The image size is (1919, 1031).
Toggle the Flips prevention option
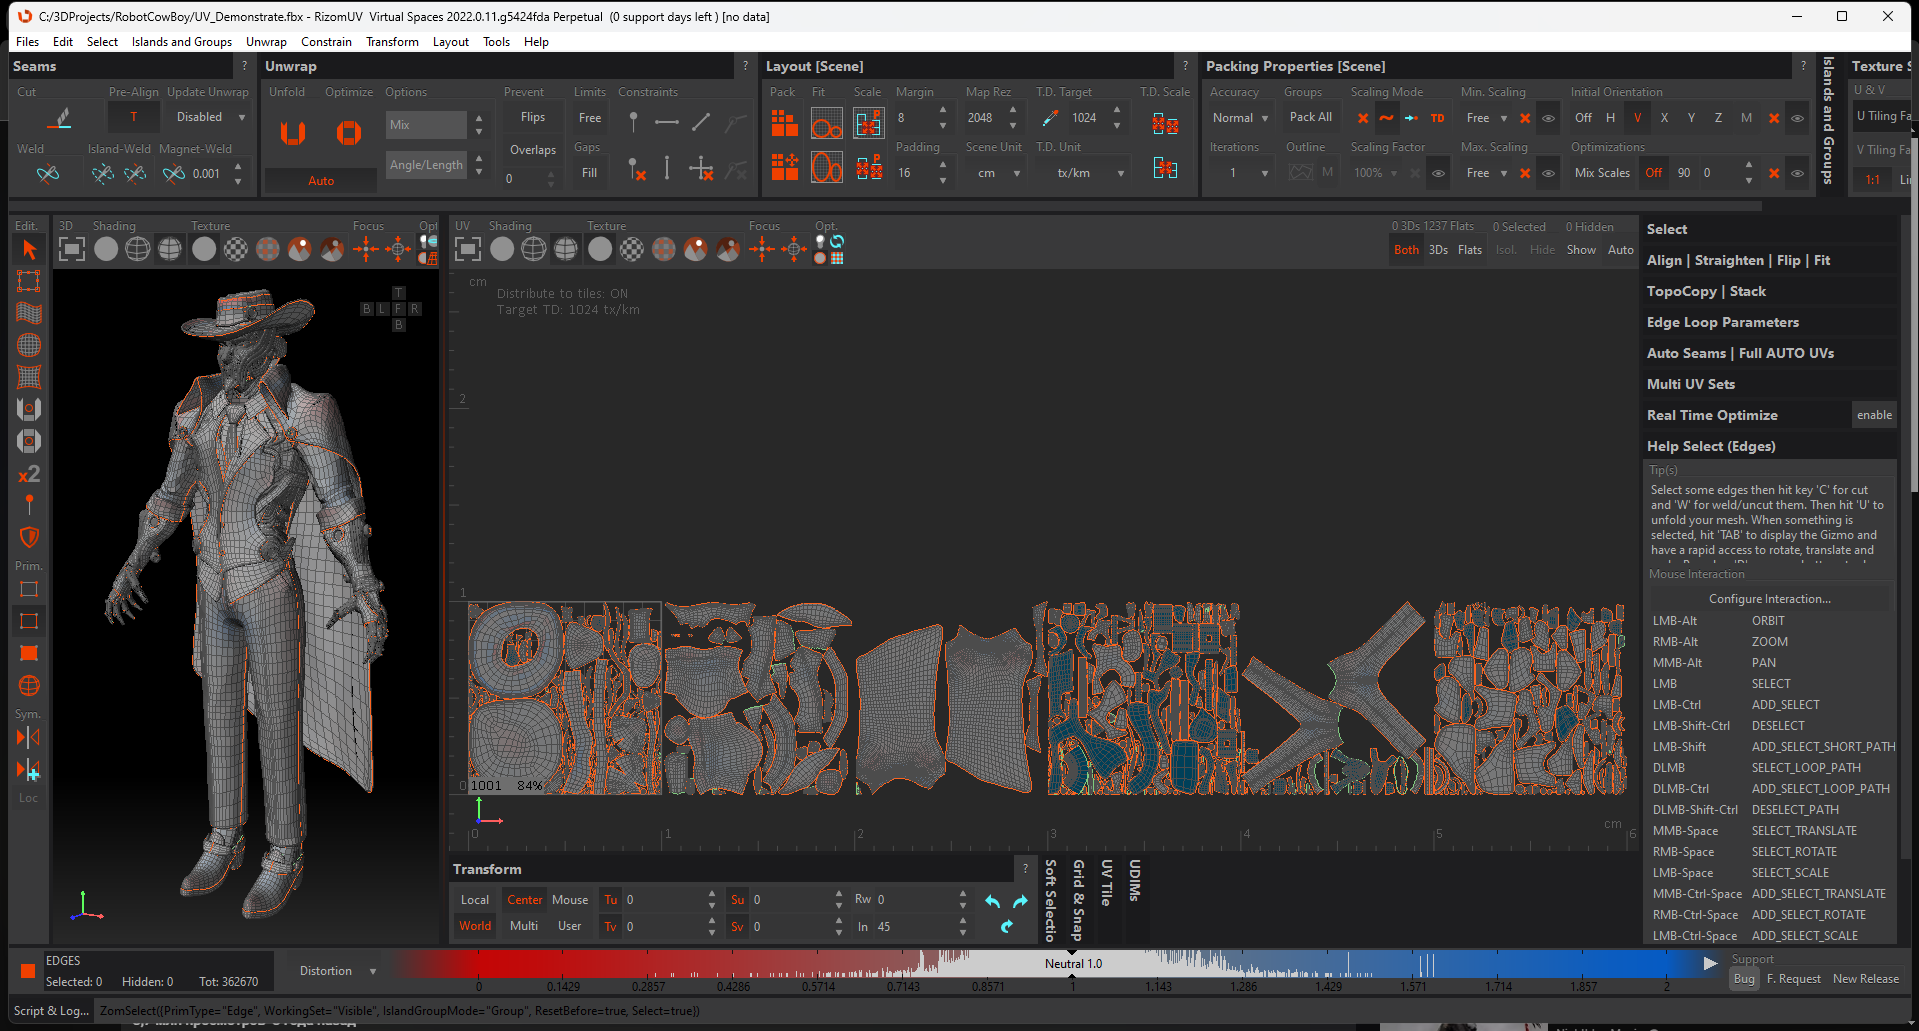[x=532, y=117]
